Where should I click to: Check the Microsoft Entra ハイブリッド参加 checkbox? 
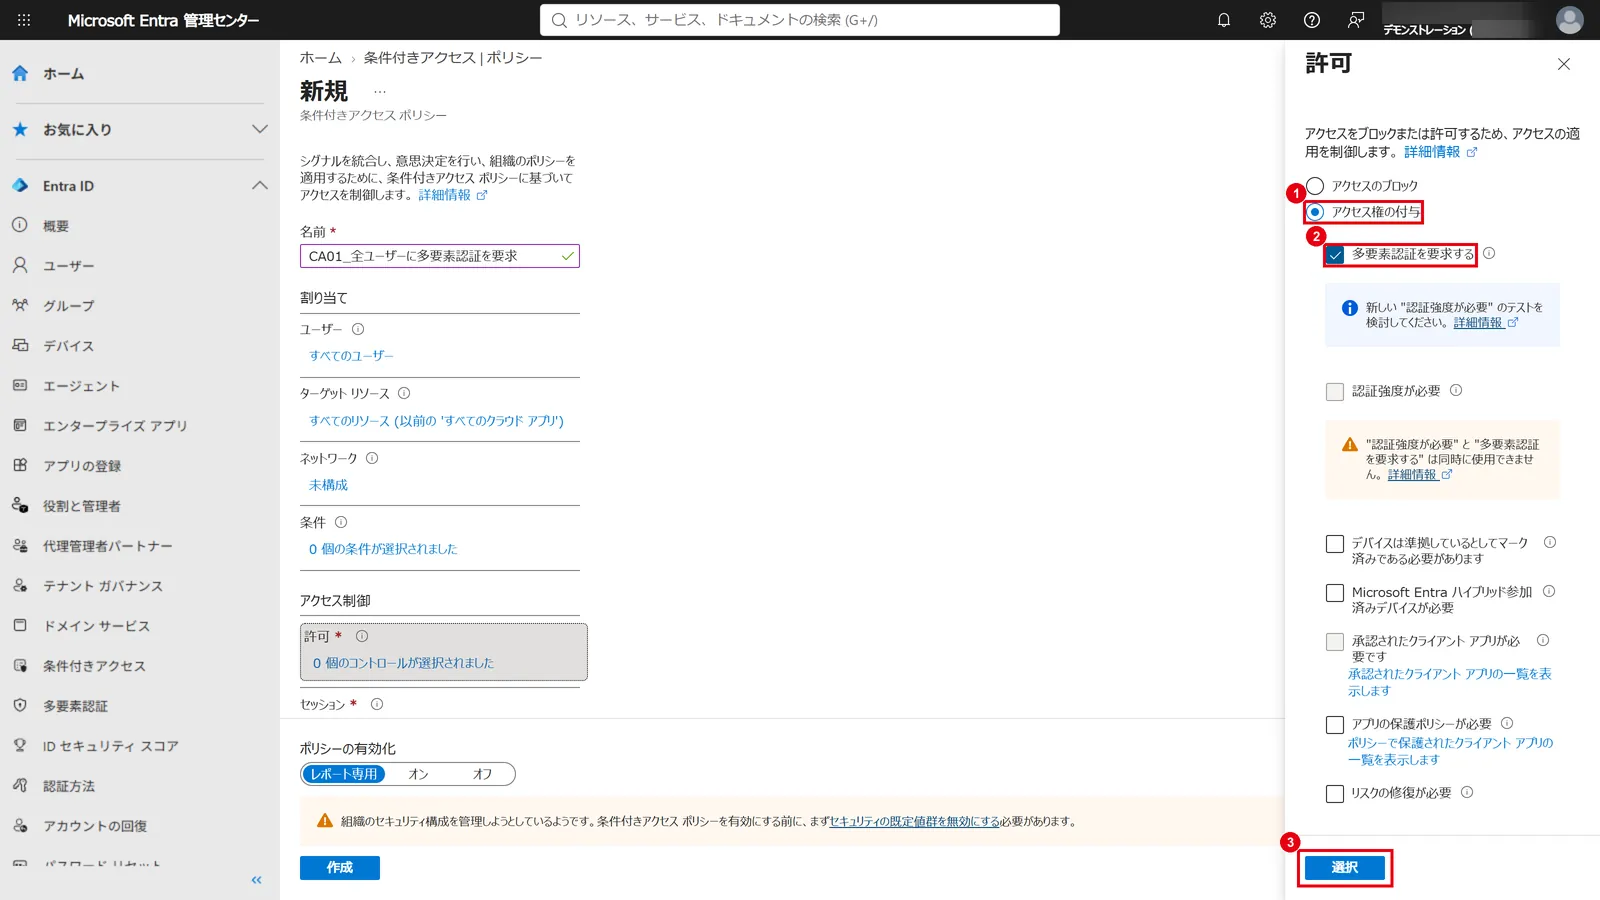point(1335,593)
